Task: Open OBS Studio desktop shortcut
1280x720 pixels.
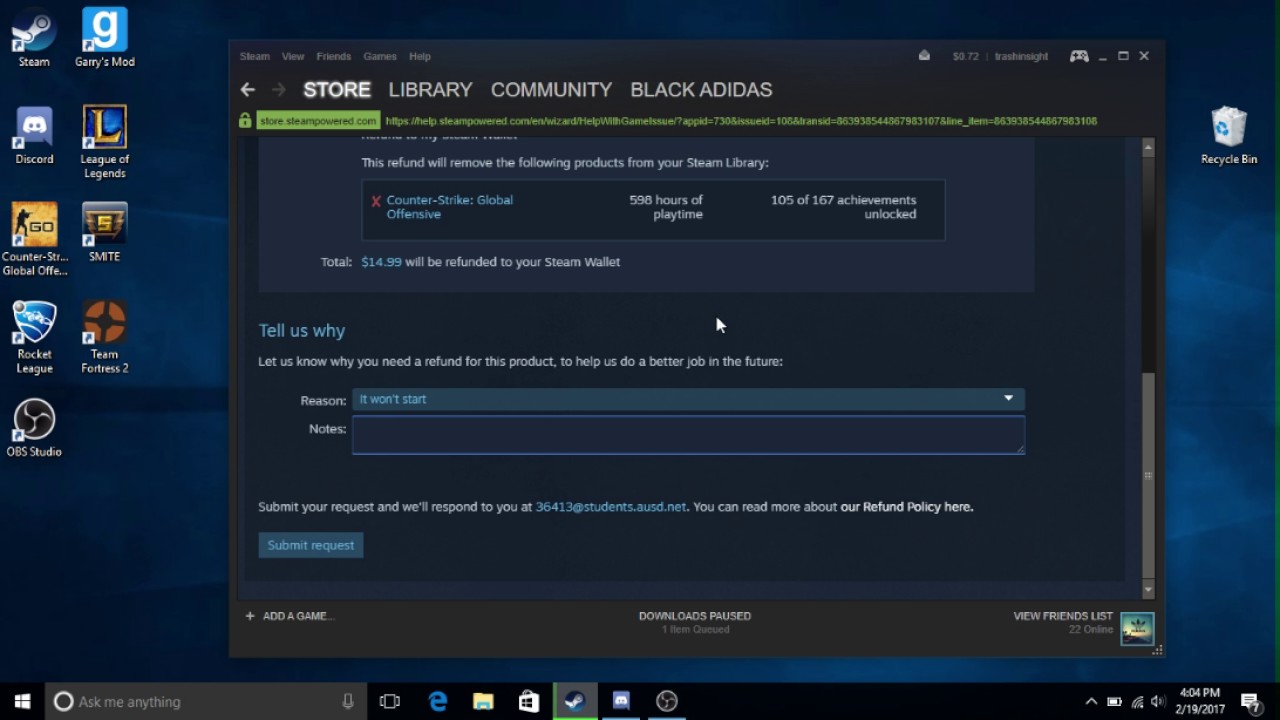Action: 34,429
